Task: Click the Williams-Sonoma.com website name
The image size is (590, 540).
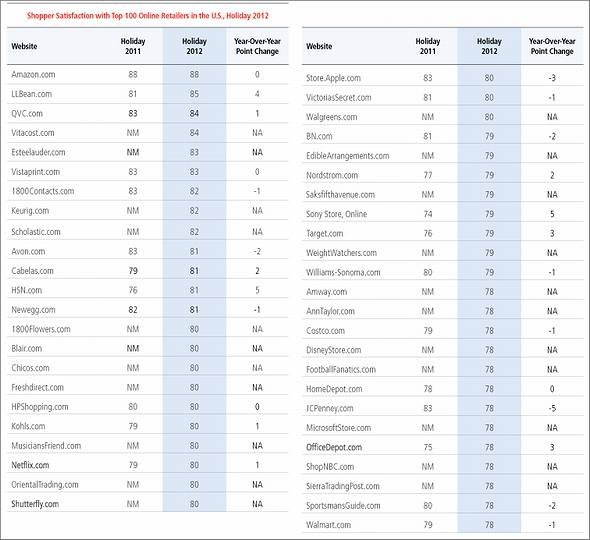Action: click(343, 272)
